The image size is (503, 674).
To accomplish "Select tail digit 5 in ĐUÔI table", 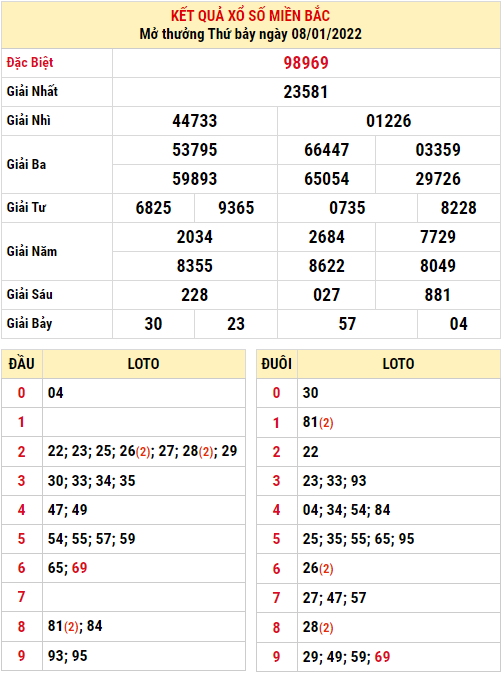I will point(276,539).
